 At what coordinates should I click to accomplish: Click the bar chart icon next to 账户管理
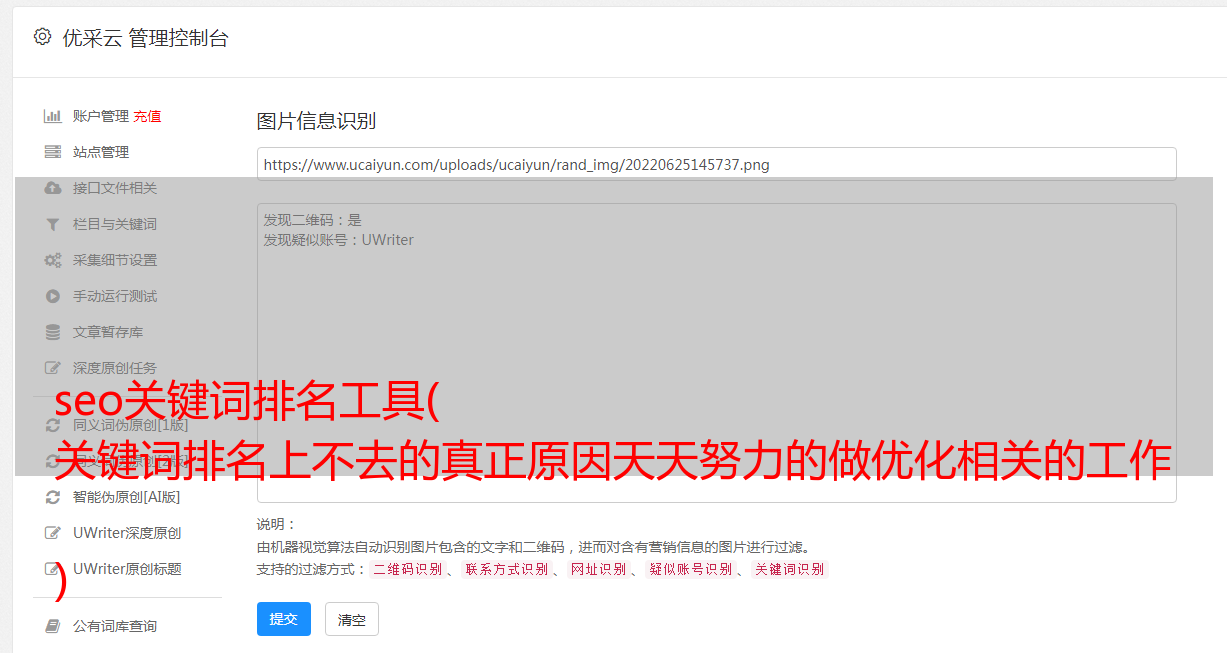pos(53,116)
